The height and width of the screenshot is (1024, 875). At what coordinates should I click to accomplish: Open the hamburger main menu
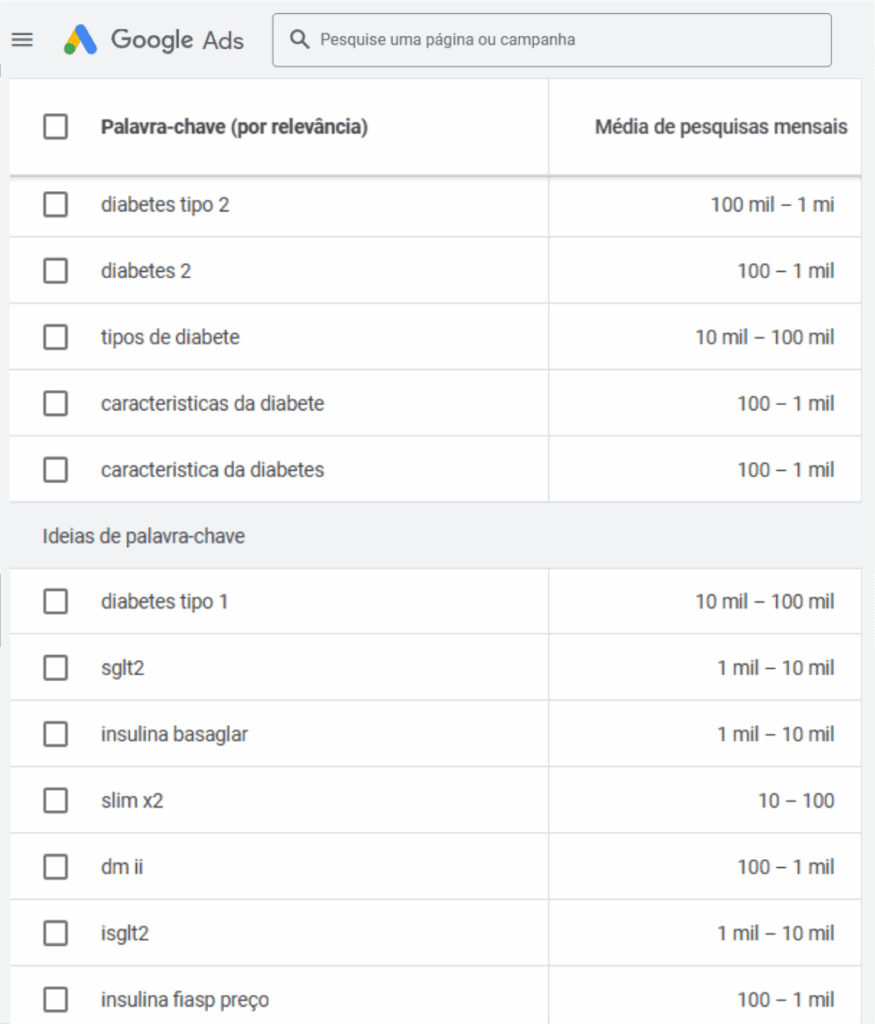pos(22,40)
